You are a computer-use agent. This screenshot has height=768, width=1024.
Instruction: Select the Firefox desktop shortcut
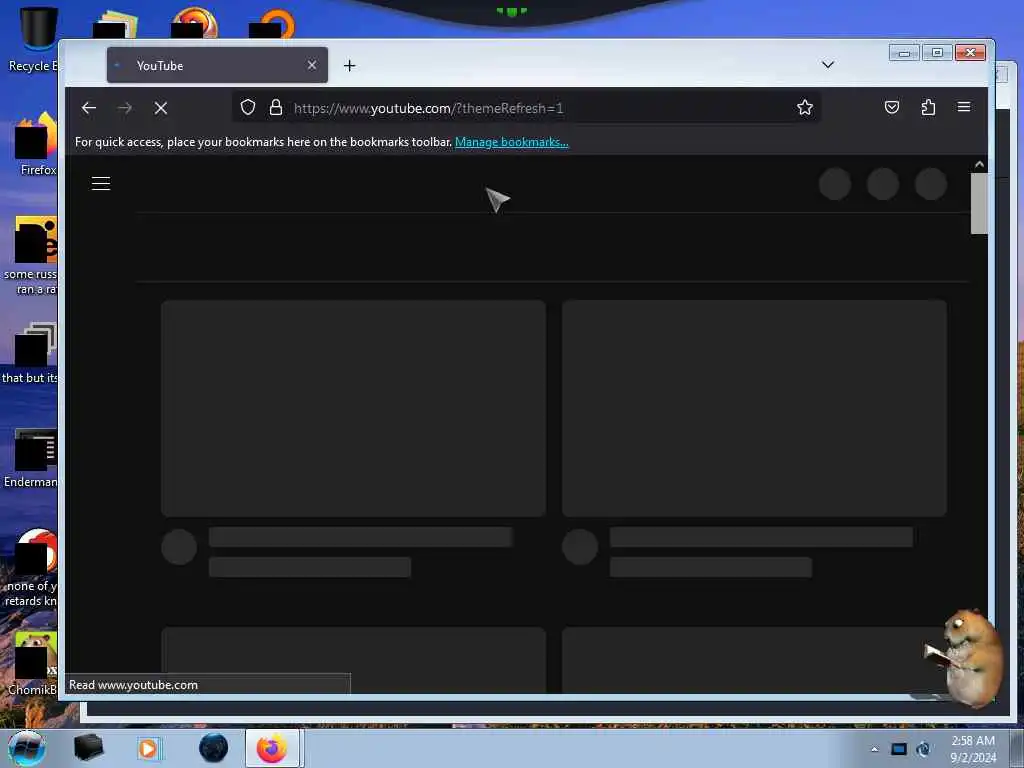click(36, 144)
